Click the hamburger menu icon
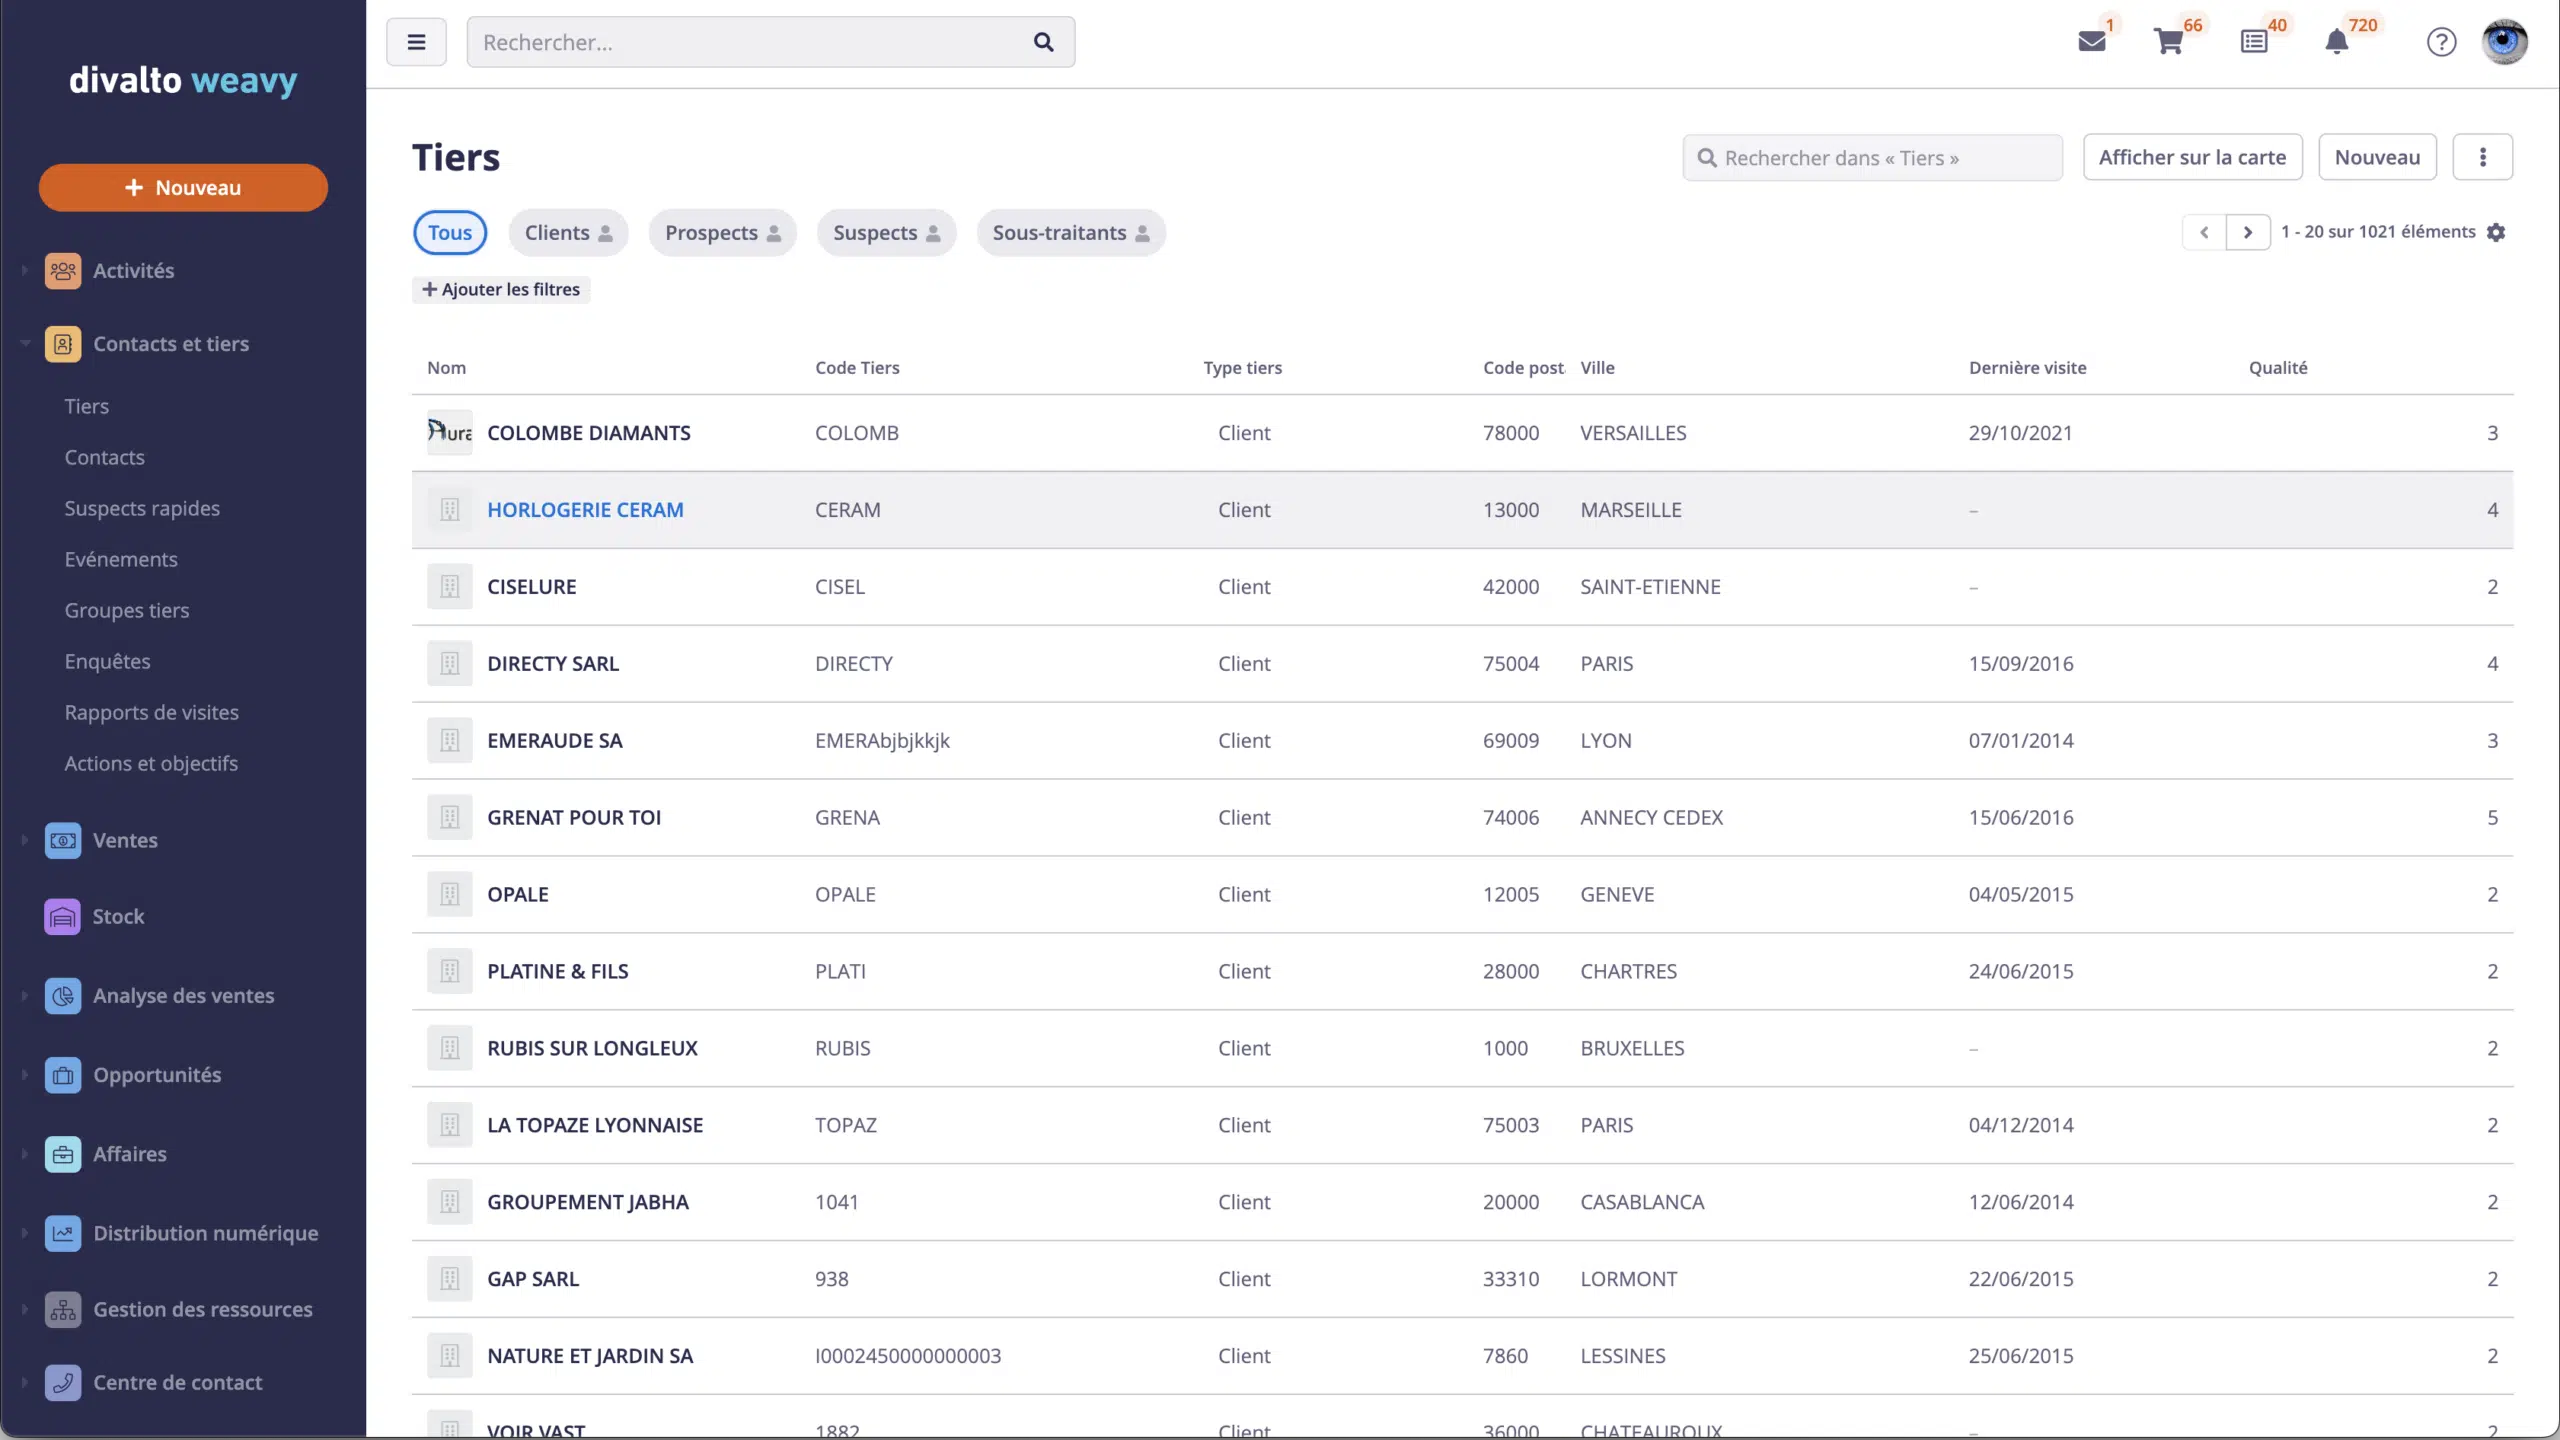2560x1440 pixels. click(416, 41)
